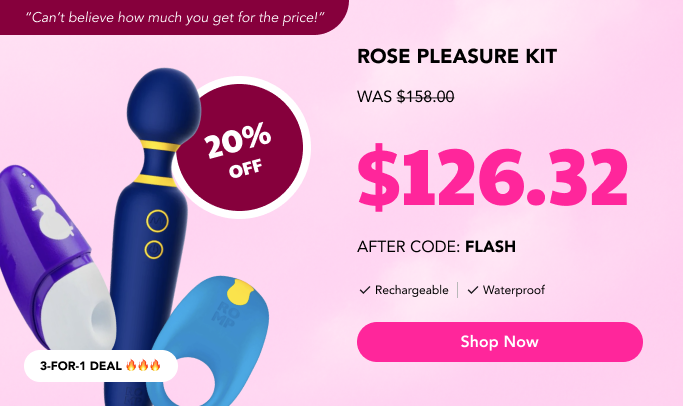Click the ROSE PLEASURE KIT heading

coord(457,56)
